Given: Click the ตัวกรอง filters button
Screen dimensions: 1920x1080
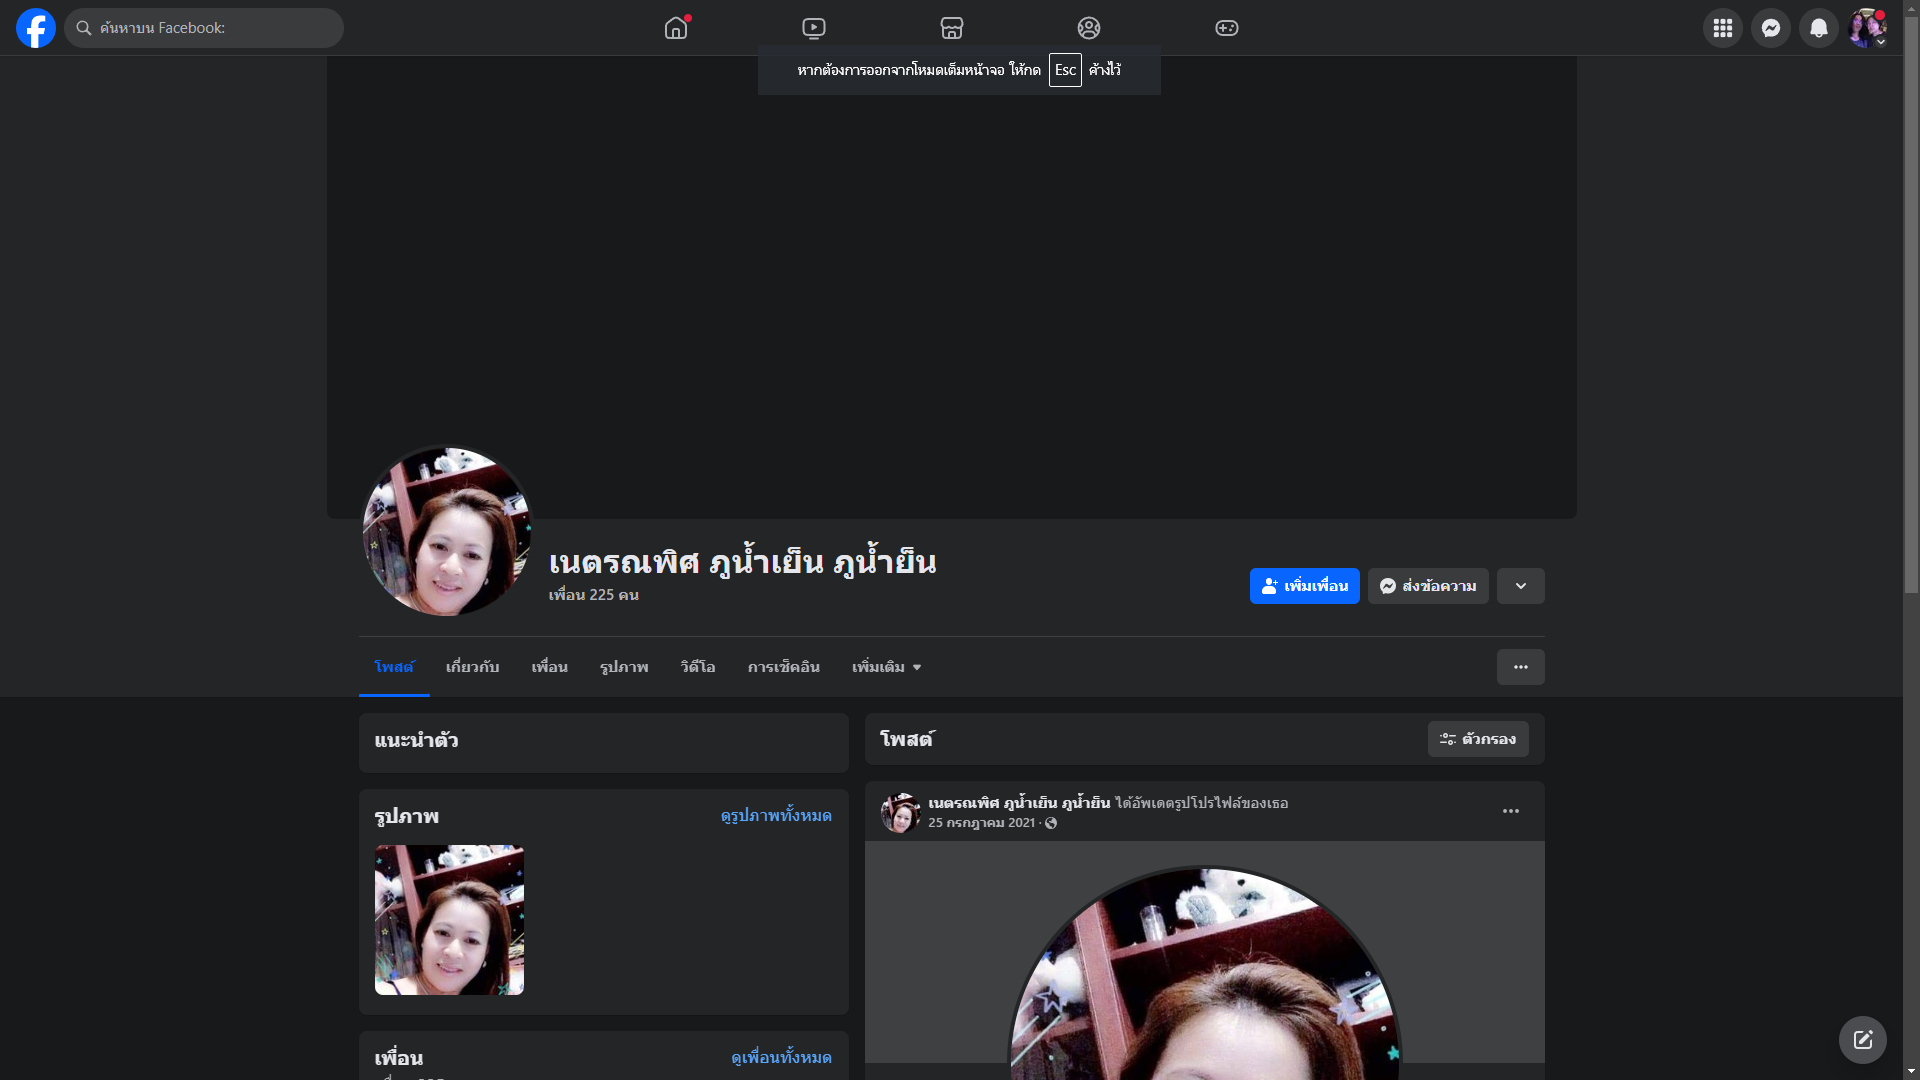Looking at the screenshot, I should point(1478,739).
